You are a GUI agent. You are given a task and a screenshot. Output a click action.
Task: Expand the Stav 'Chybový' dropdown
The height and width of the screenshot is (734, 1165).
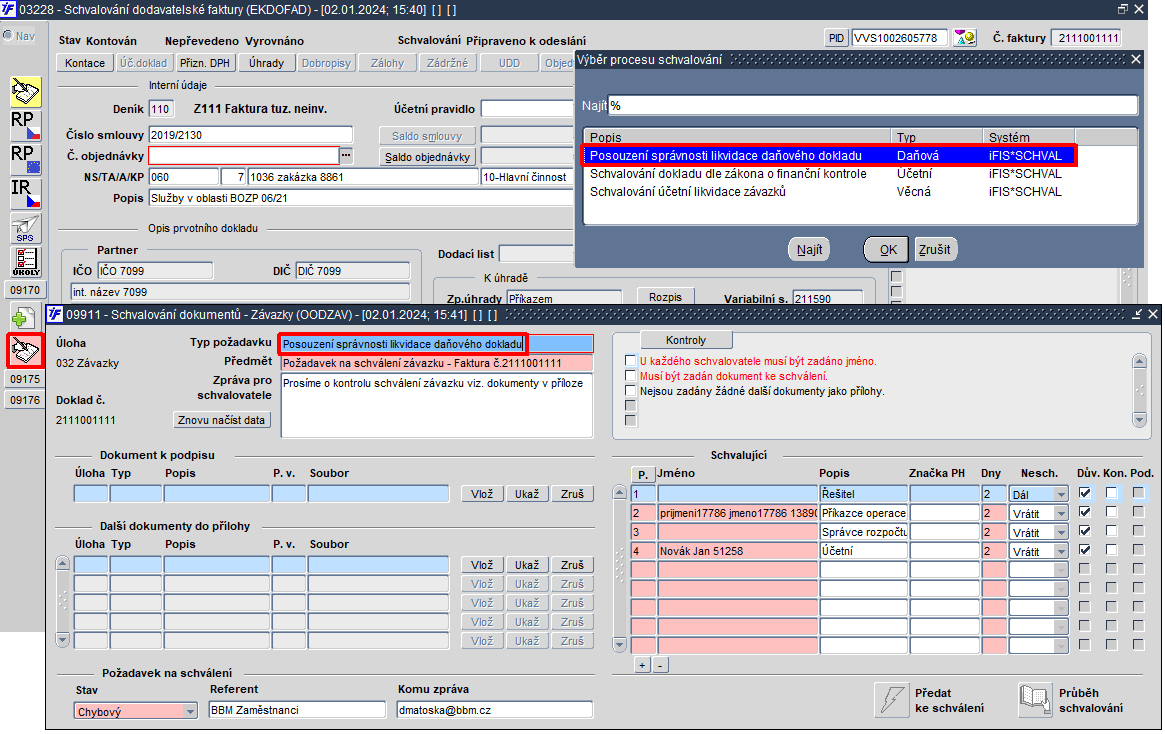(190, 712)
